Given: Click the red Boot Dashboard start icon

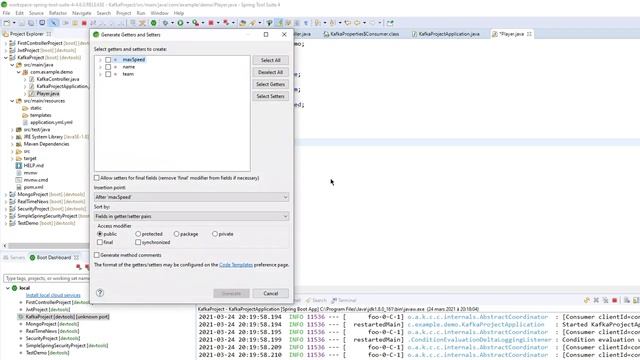Looking at the screenshot, I should pos(79,267).
